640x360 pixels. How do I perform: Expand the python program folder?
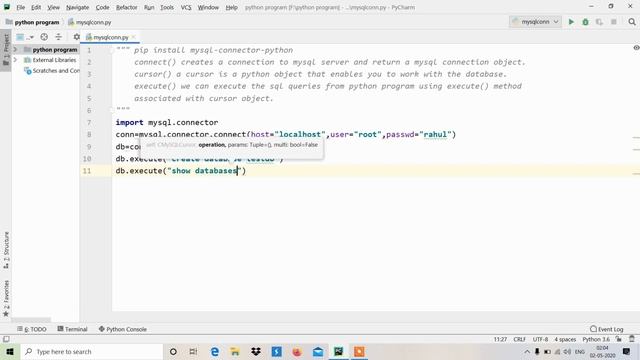16,49
